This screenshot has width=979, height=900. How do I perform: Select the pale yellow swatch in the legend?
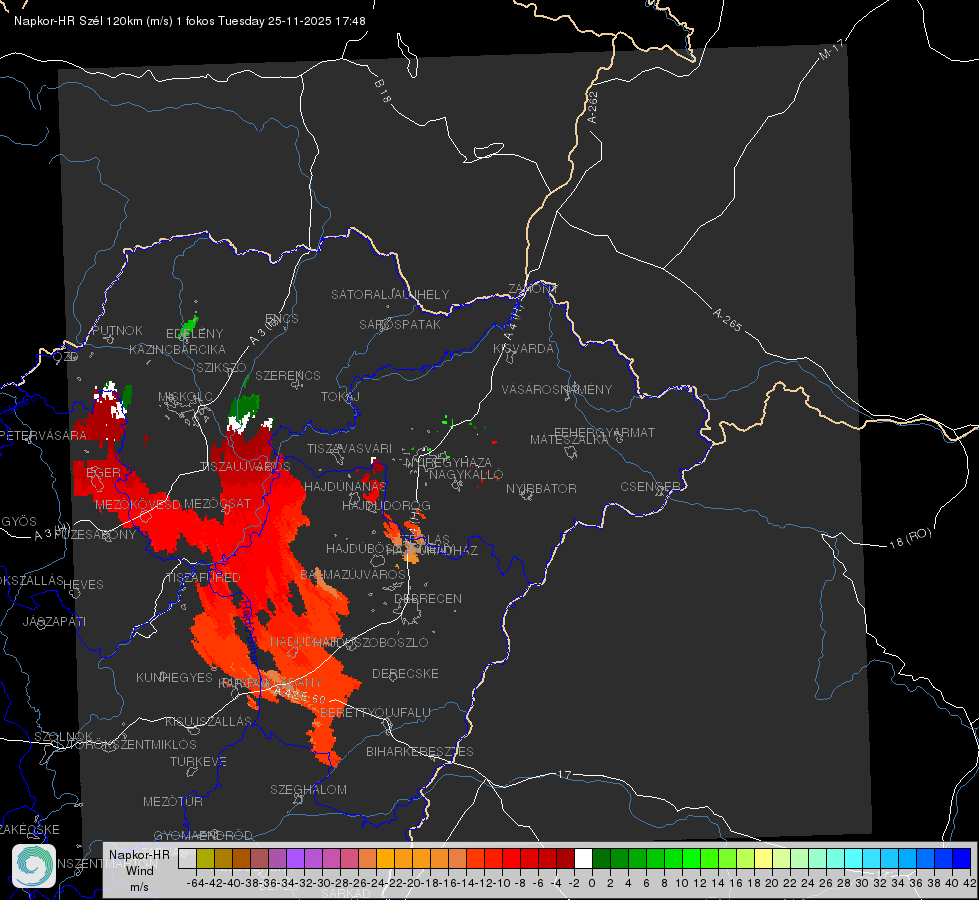(763, 858)
